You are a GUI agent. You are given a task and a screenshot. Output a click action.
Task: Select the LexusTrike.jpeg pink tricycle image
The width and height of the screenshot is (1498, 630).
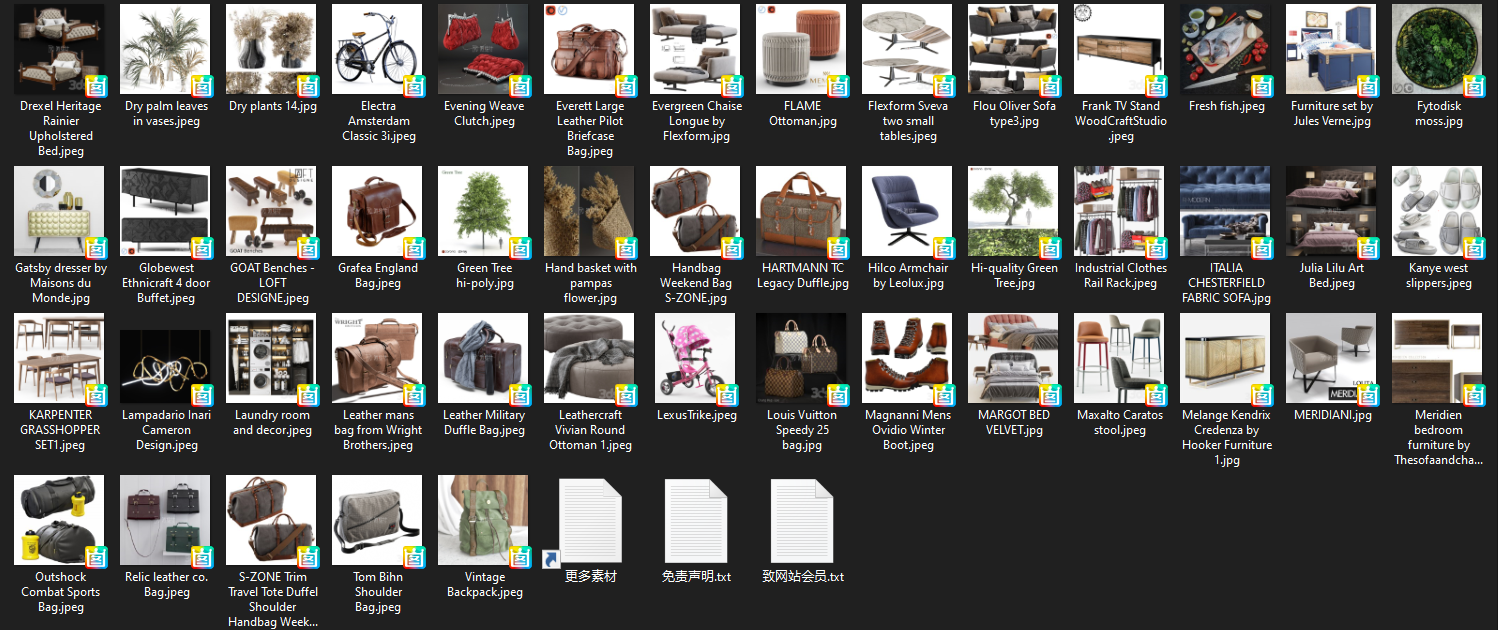(x=696, y=358)
